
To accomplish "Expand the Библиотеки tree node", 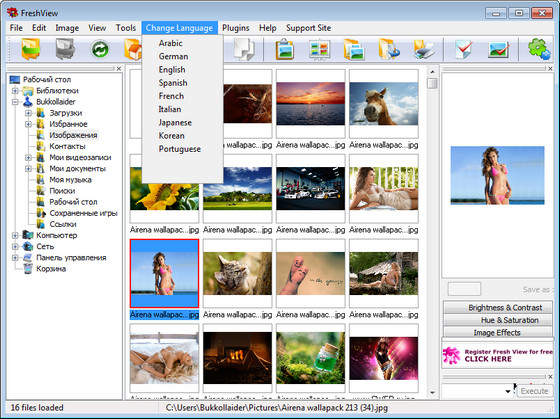I will [15, 91].
